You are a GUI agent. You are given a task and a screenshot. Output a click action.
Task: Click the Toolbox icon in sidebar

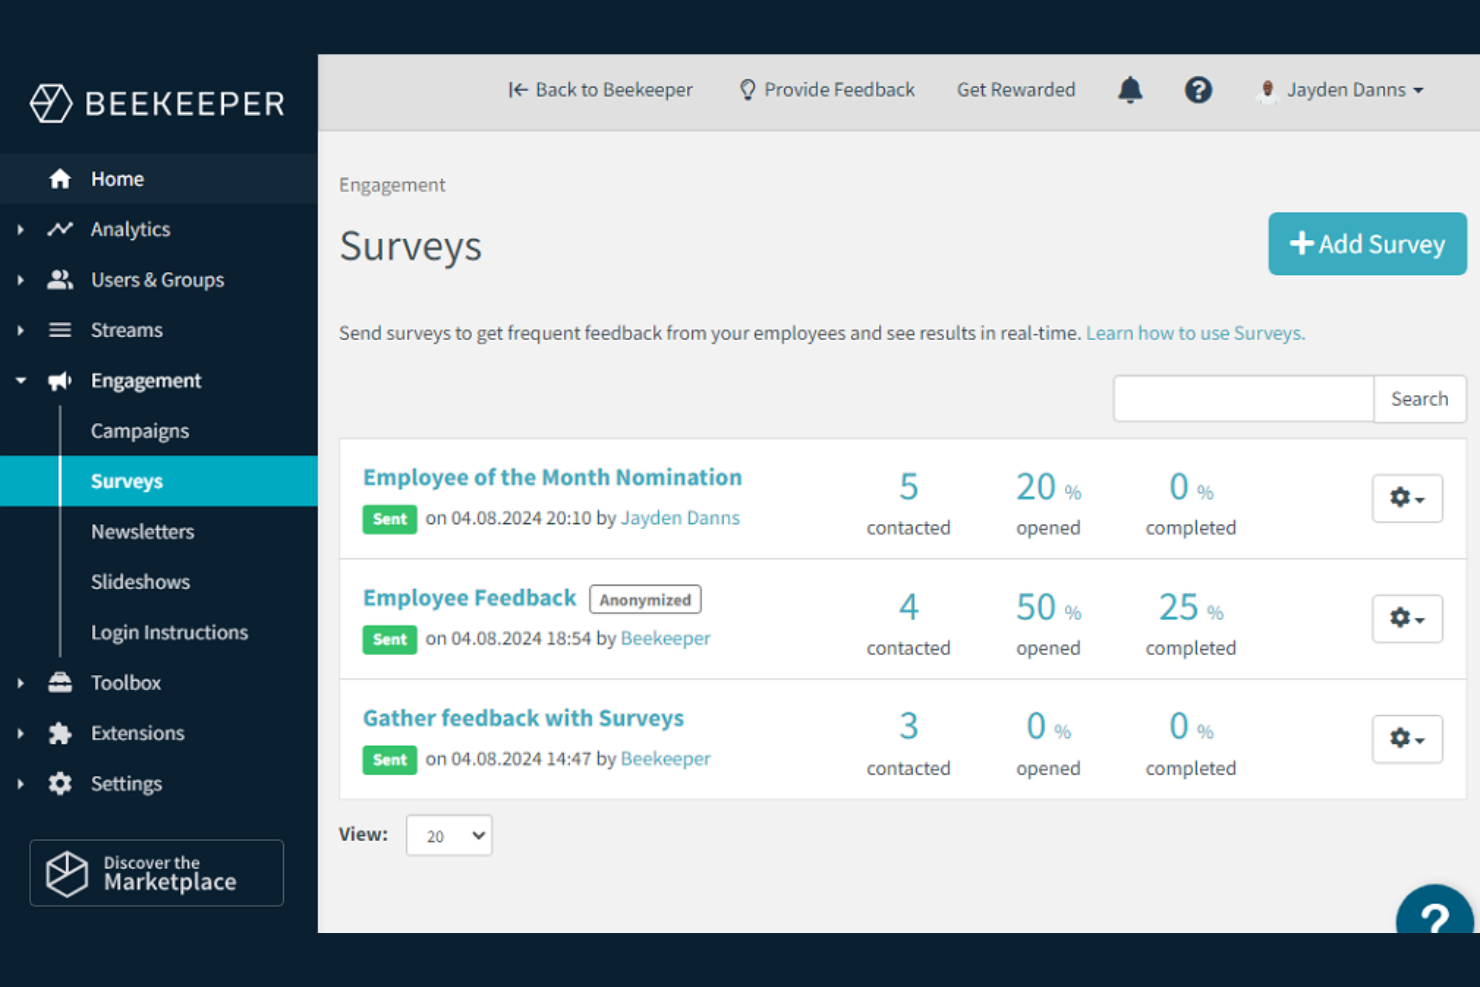60,683
